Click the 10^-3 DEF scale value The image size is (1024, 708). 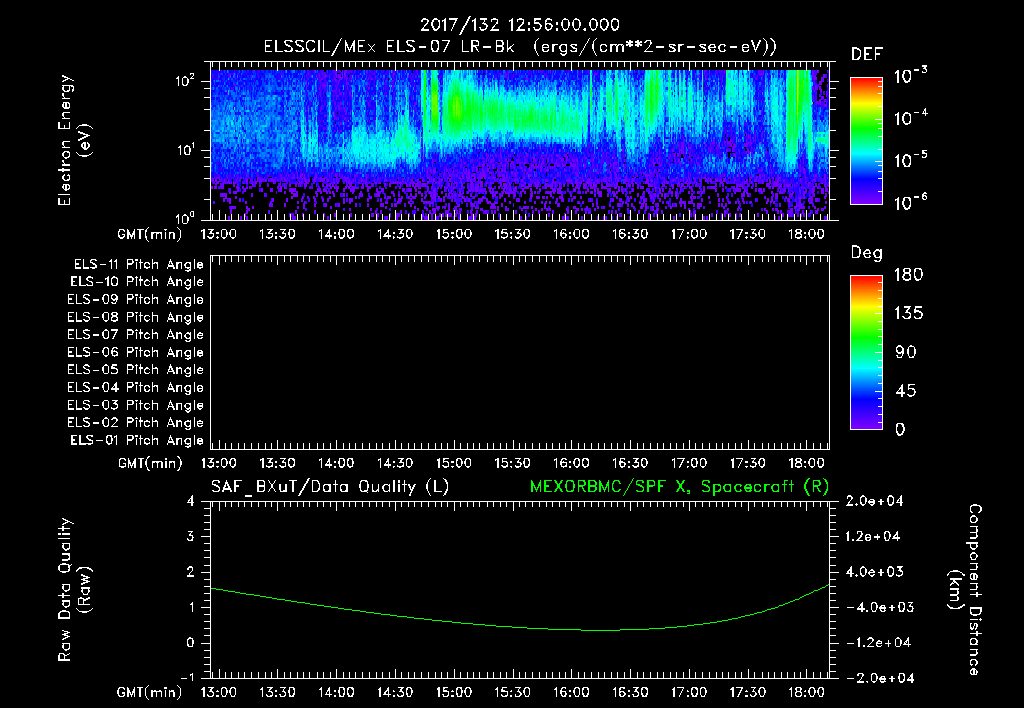(910, 76)
